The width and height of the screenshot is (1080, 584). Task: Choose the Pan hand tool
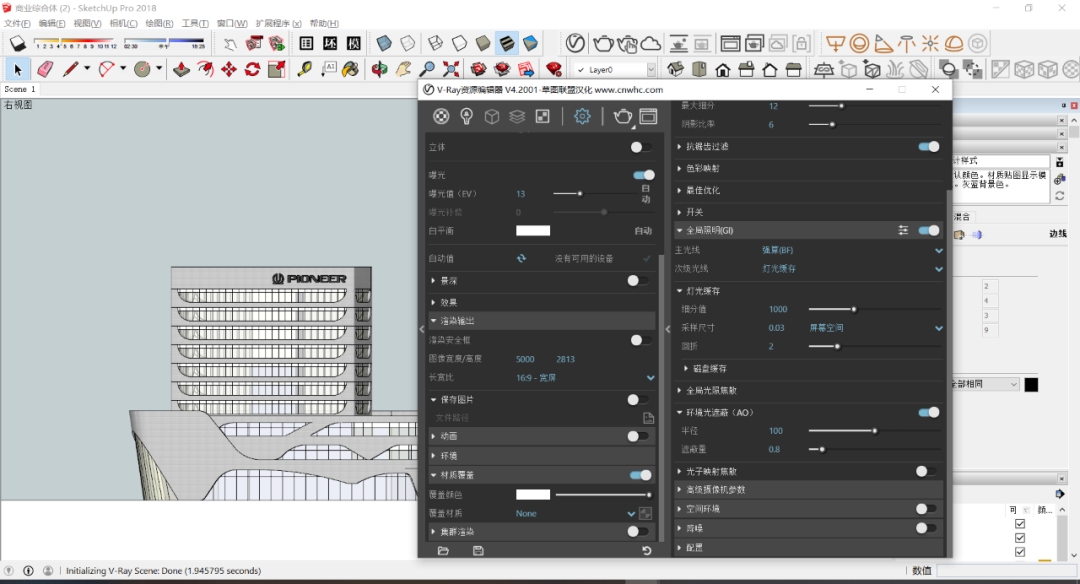point(403,69)
